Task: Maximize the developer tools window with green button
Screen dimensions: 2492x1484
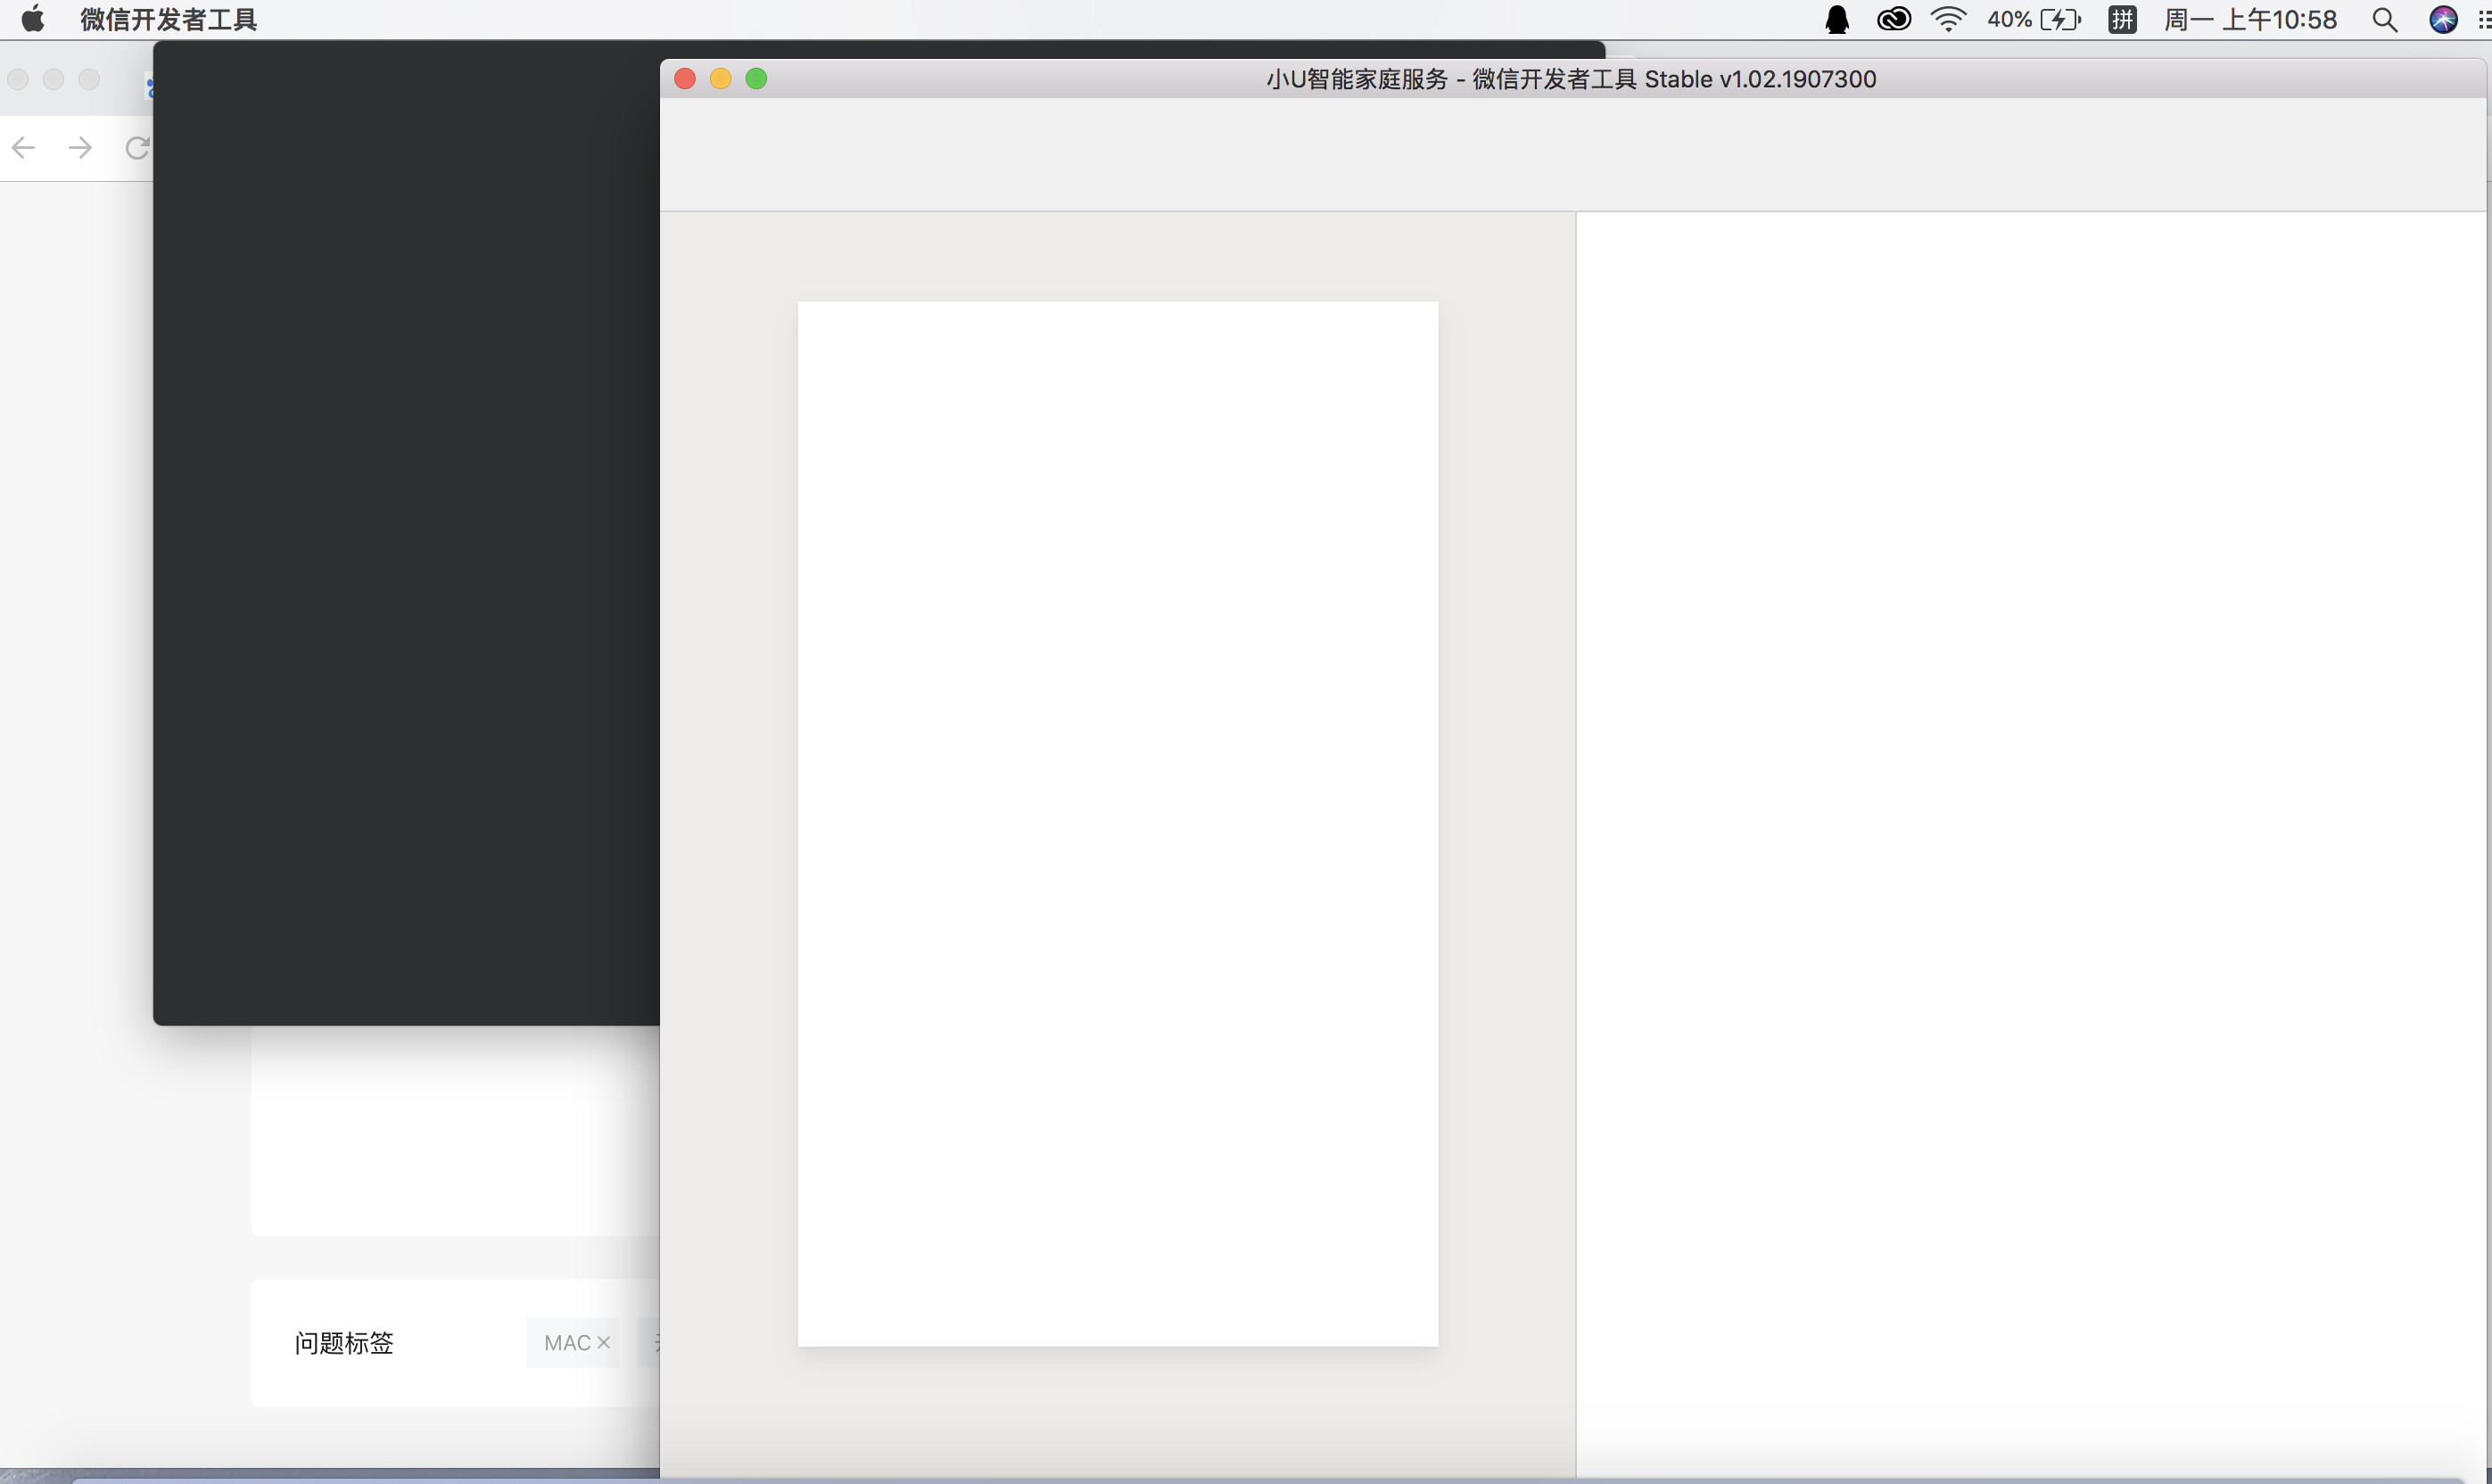Action: 757,79
